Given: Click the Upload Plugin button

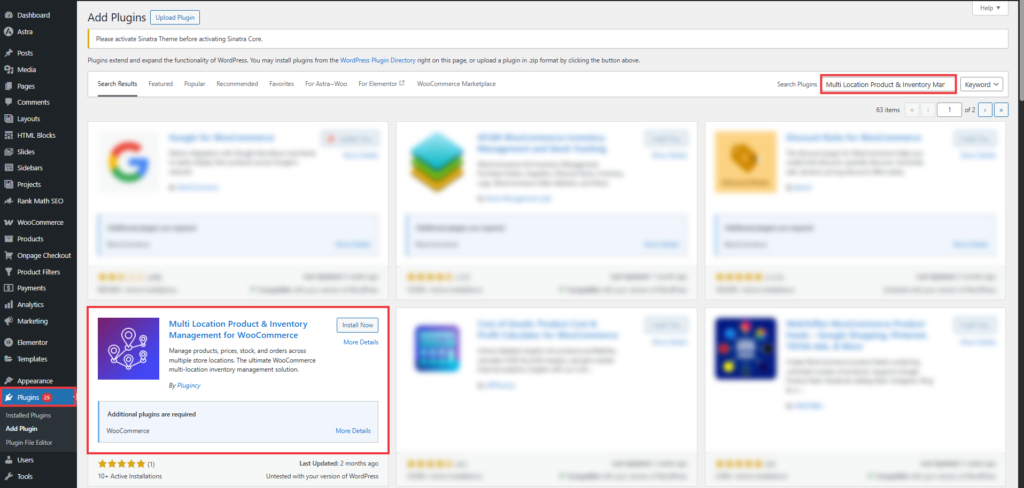Looking at the screenshot, I should [x=175, y=17].
